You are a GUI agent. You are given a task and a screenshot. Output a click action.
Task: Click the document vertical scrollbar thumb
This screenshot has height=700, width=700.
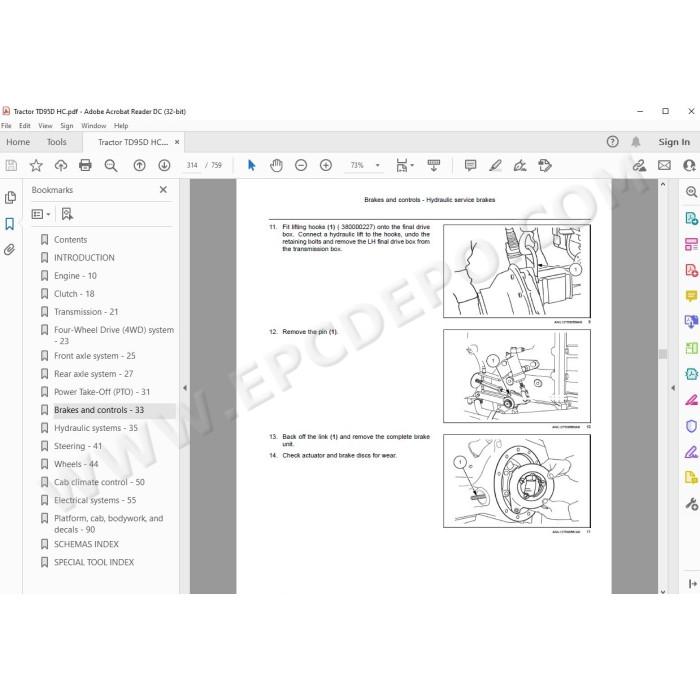[663, 354]
